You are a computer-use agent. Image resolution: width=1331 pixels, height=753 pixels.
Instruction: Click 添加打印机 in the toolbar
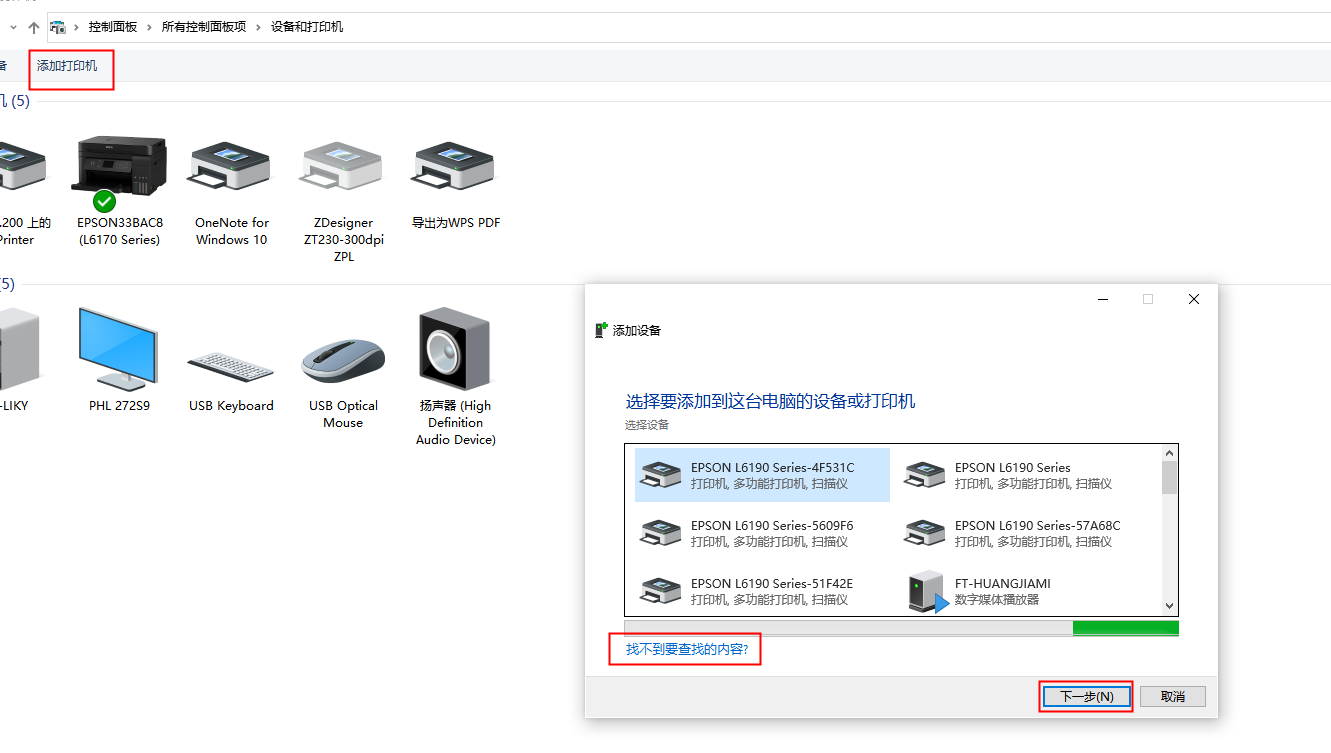[x=68, y=66]
